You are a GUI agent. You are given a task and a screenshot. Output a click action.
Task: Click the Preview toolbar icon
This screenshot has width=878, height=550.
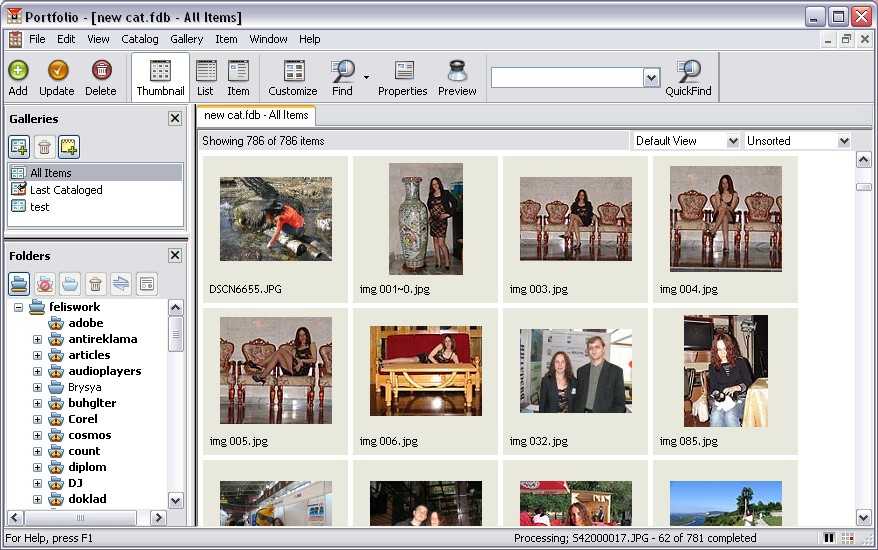point(457,78)
